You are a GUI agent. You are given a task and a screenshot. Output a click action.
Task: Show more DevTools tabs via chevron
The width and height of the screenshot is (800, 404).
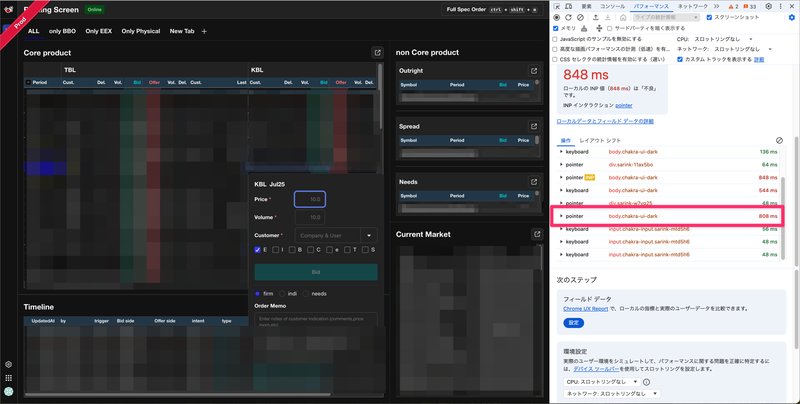716,7
